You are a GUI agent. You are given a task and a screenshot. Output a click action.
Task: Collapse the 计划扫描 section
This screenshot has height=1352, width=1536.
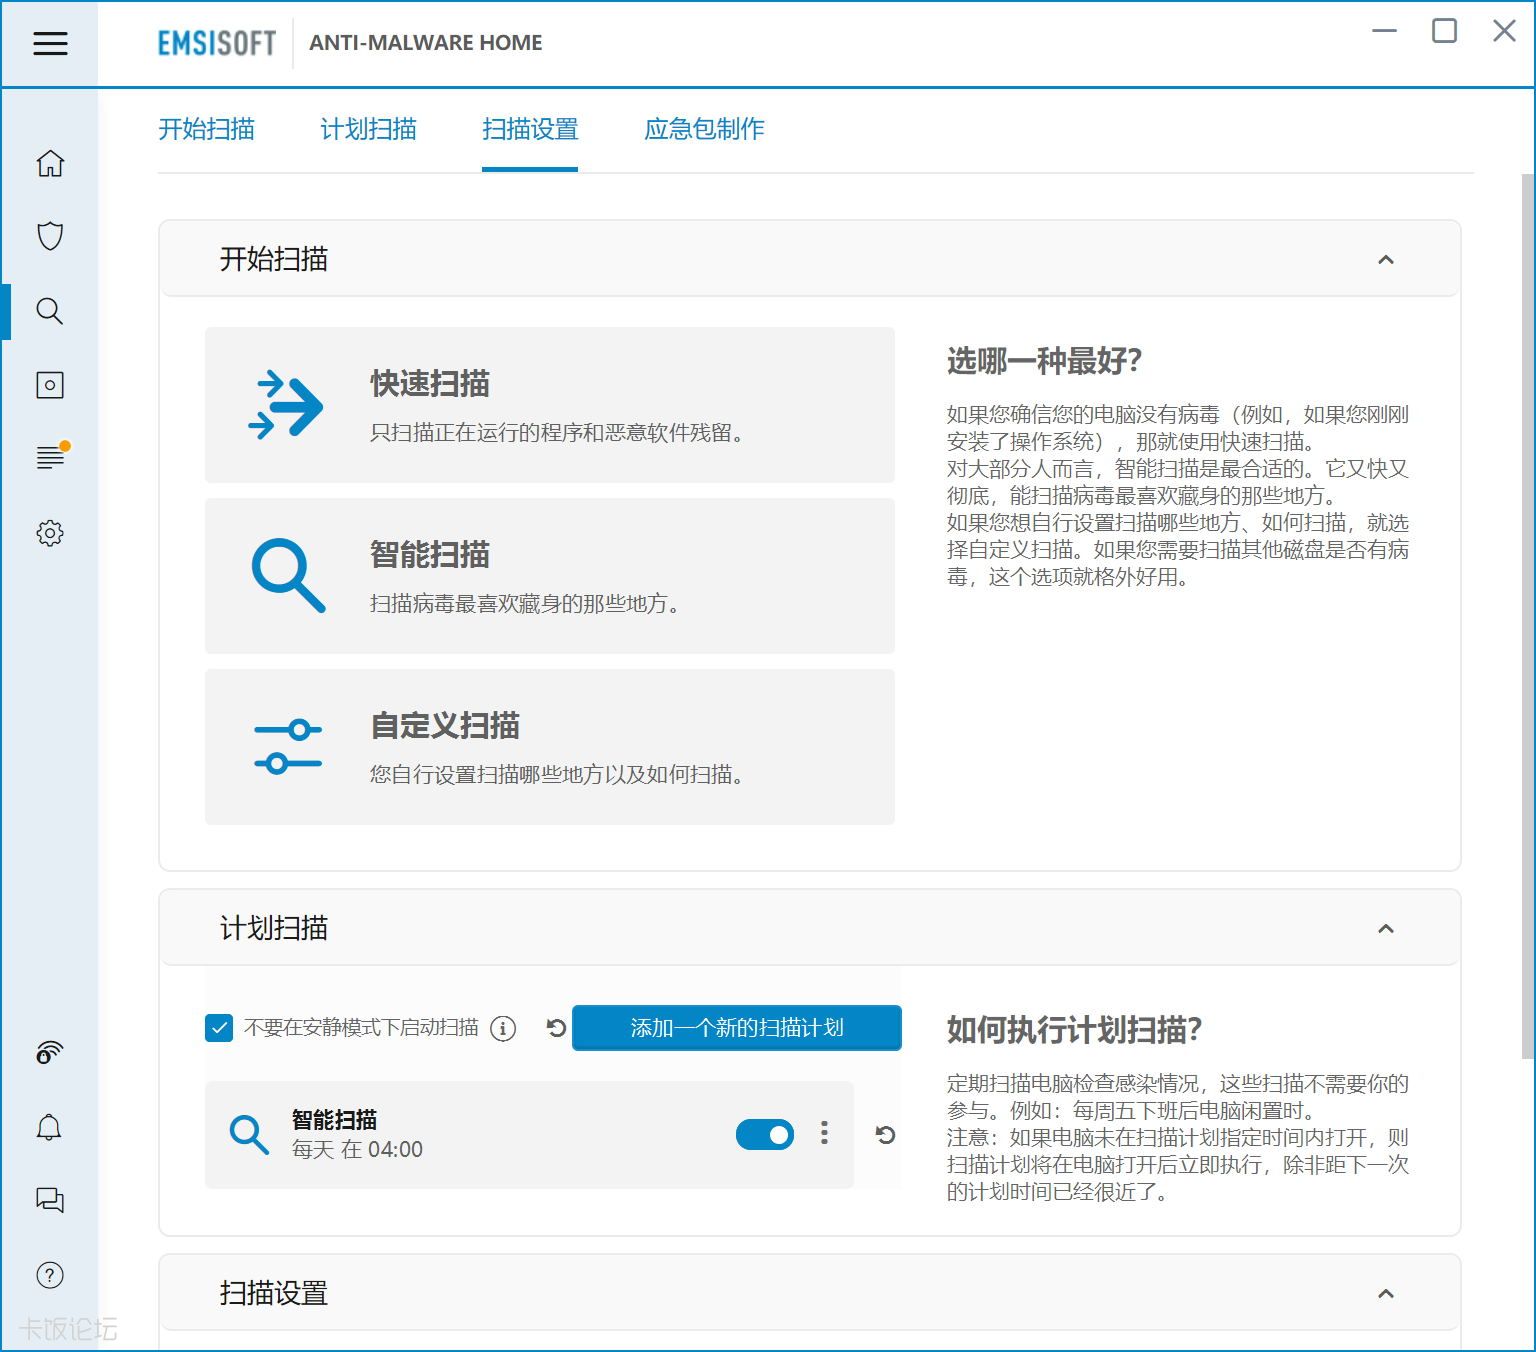click(x=1385, y=929)
